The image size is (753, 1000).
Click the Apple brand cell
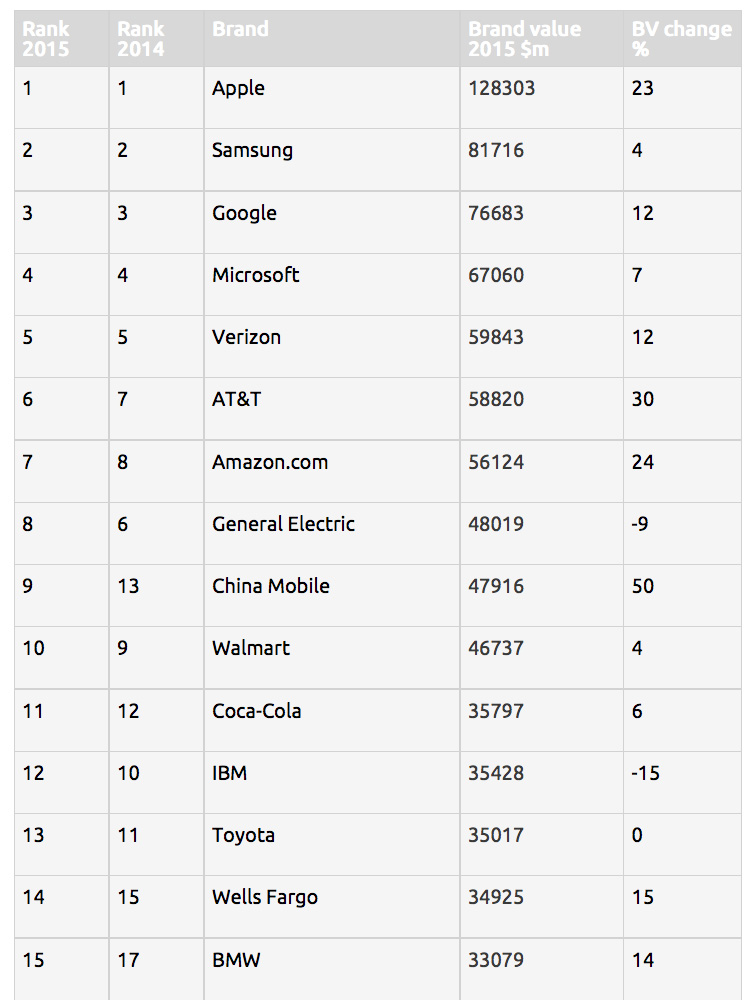(x=332, y=97)
